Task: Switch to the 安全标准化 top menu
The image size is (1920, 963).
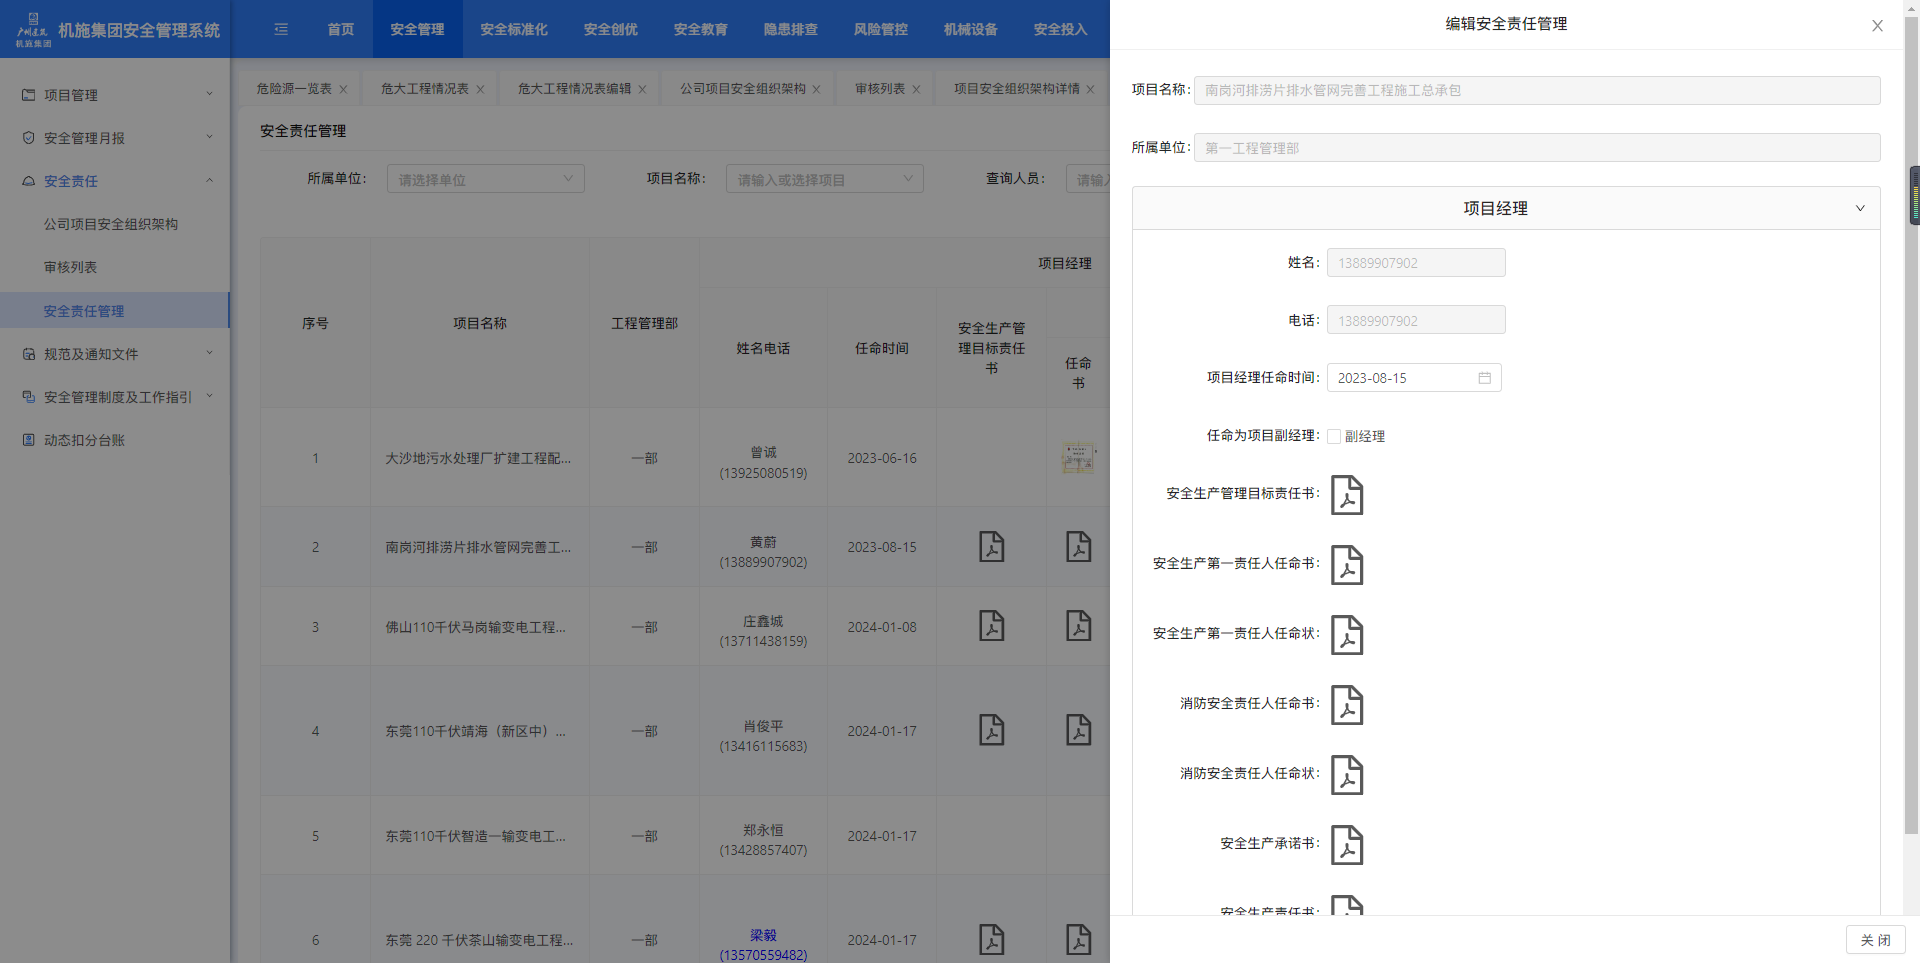Action: pos(513,29)
